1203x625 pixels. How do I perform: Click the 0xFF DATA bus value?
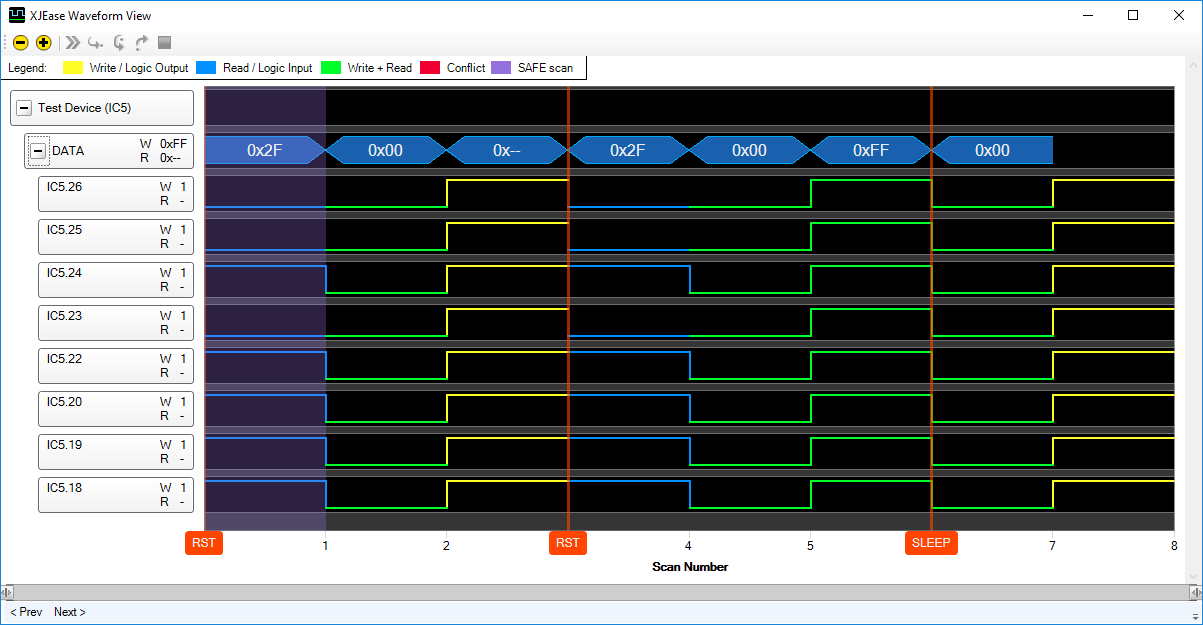[871, 150]
